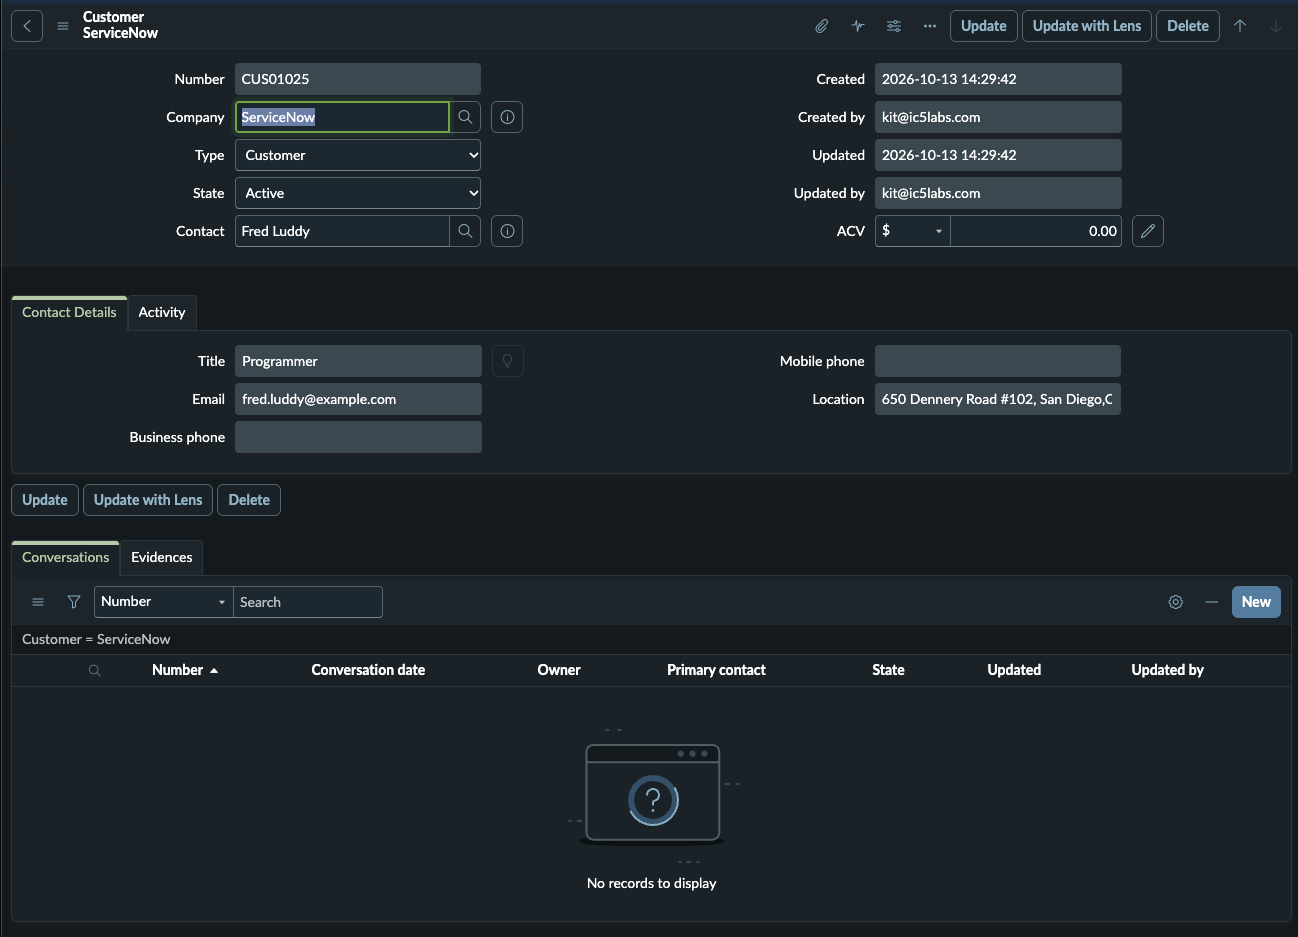Open the form context menu hamburger icon

(x=63, y=26)
